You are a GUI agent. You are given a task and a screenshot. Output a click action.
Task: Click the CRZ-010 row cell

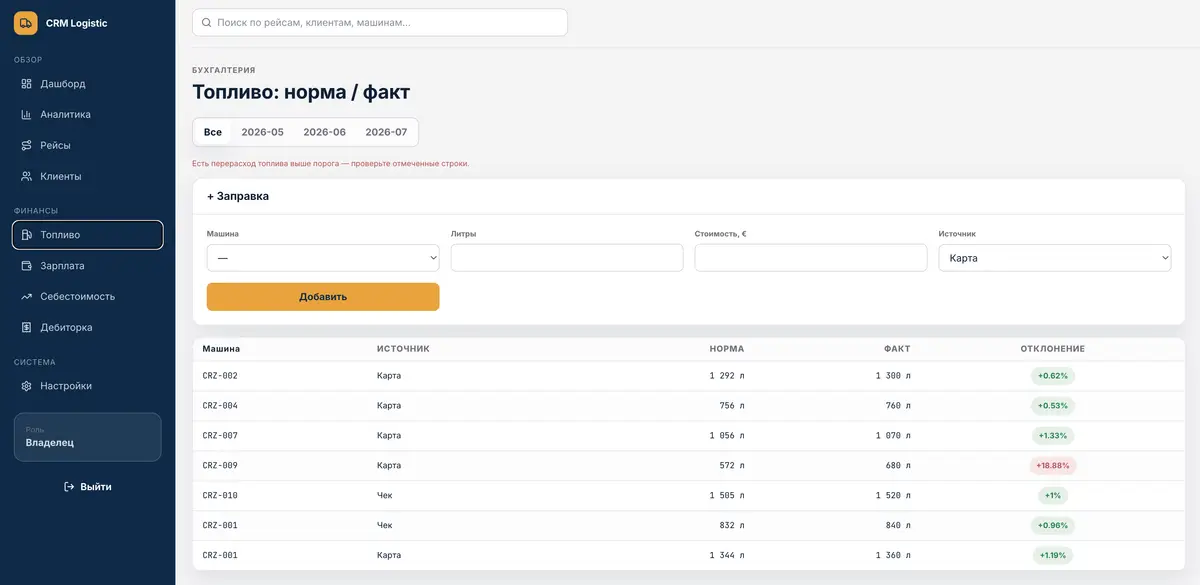pyautogui.click(x=220, y=496)
